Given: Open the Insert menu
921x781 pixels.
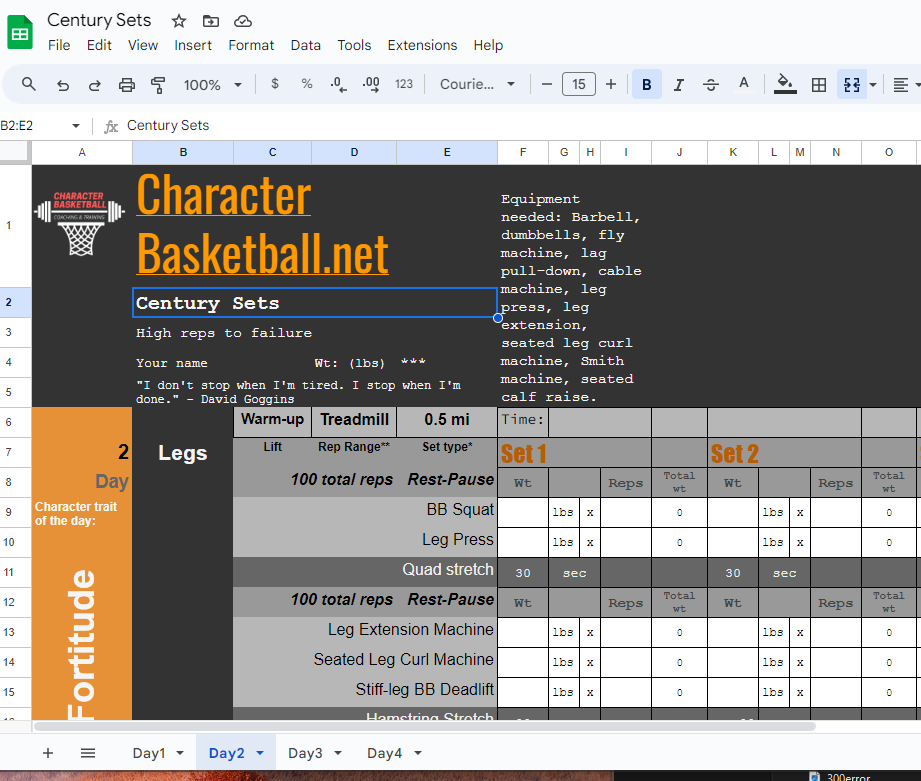Looking at the screenshot, I should (x=193, y=45).
